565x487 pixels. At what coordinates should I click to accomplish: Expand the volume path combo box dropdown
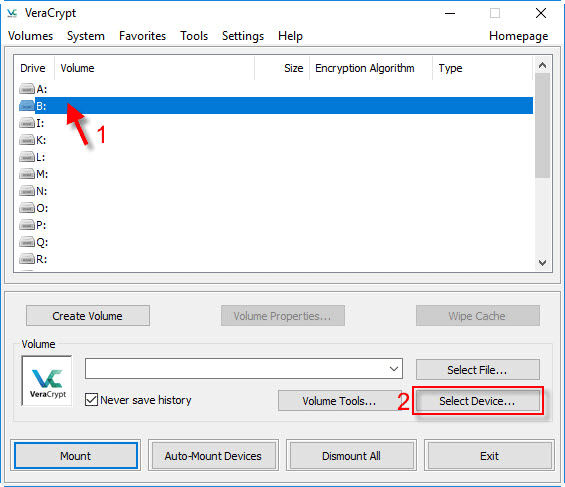point(393,368)
